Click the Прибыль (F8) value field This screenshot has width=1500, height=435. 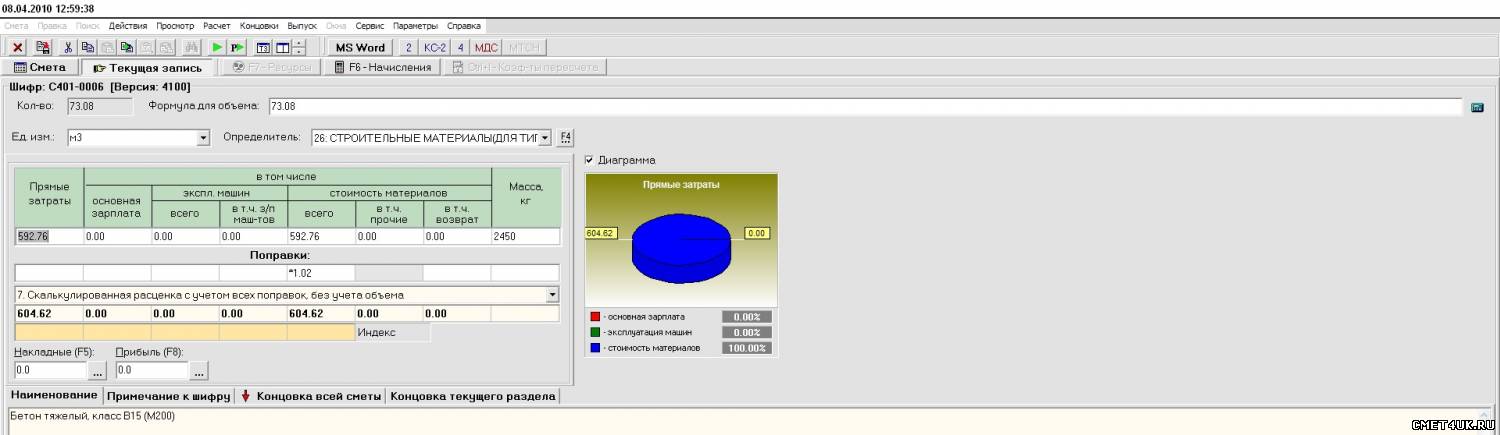pos(152,370)
